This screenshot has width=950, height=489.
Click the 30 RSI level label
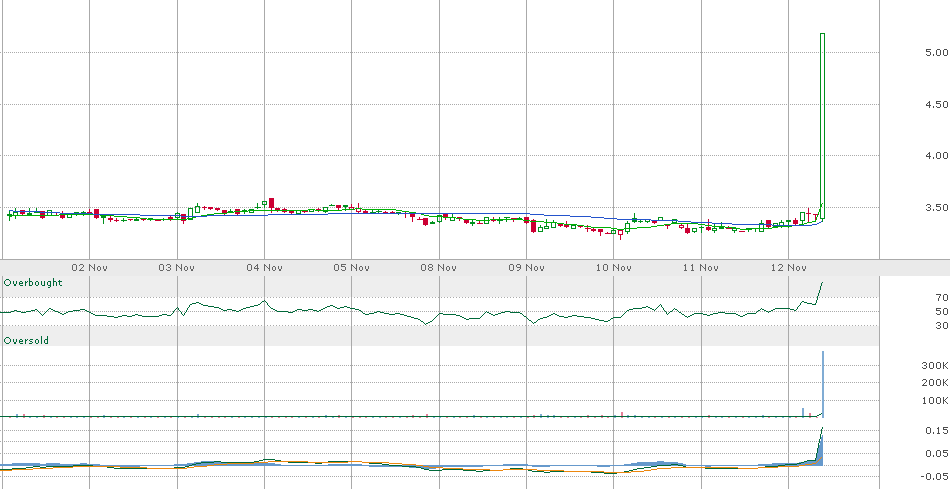(x=942, y=325)
